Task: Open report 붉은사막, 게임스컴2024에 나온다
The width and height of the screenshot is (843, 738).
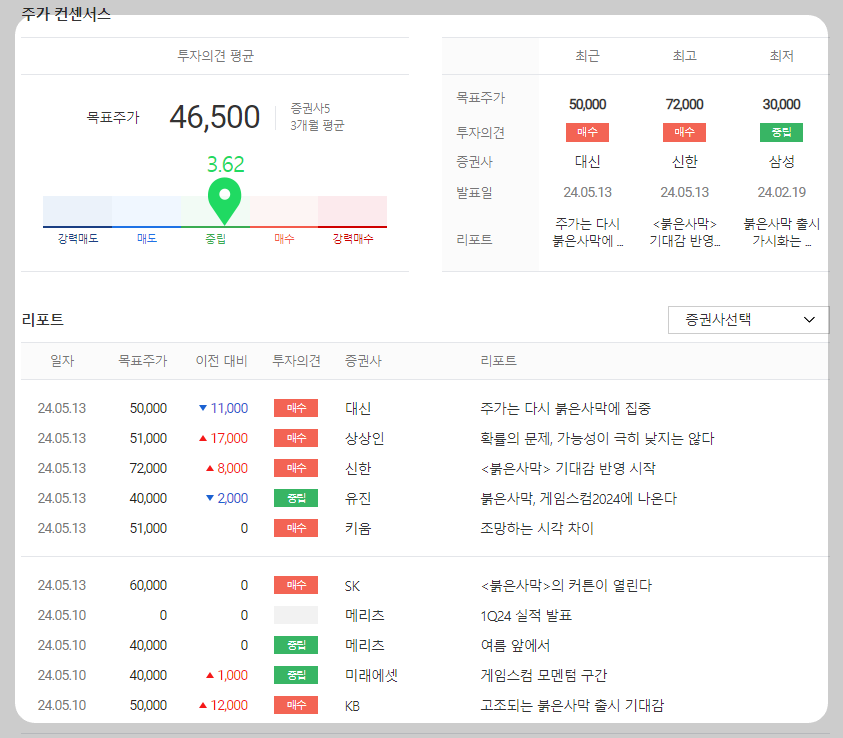Action: (578, 499)
